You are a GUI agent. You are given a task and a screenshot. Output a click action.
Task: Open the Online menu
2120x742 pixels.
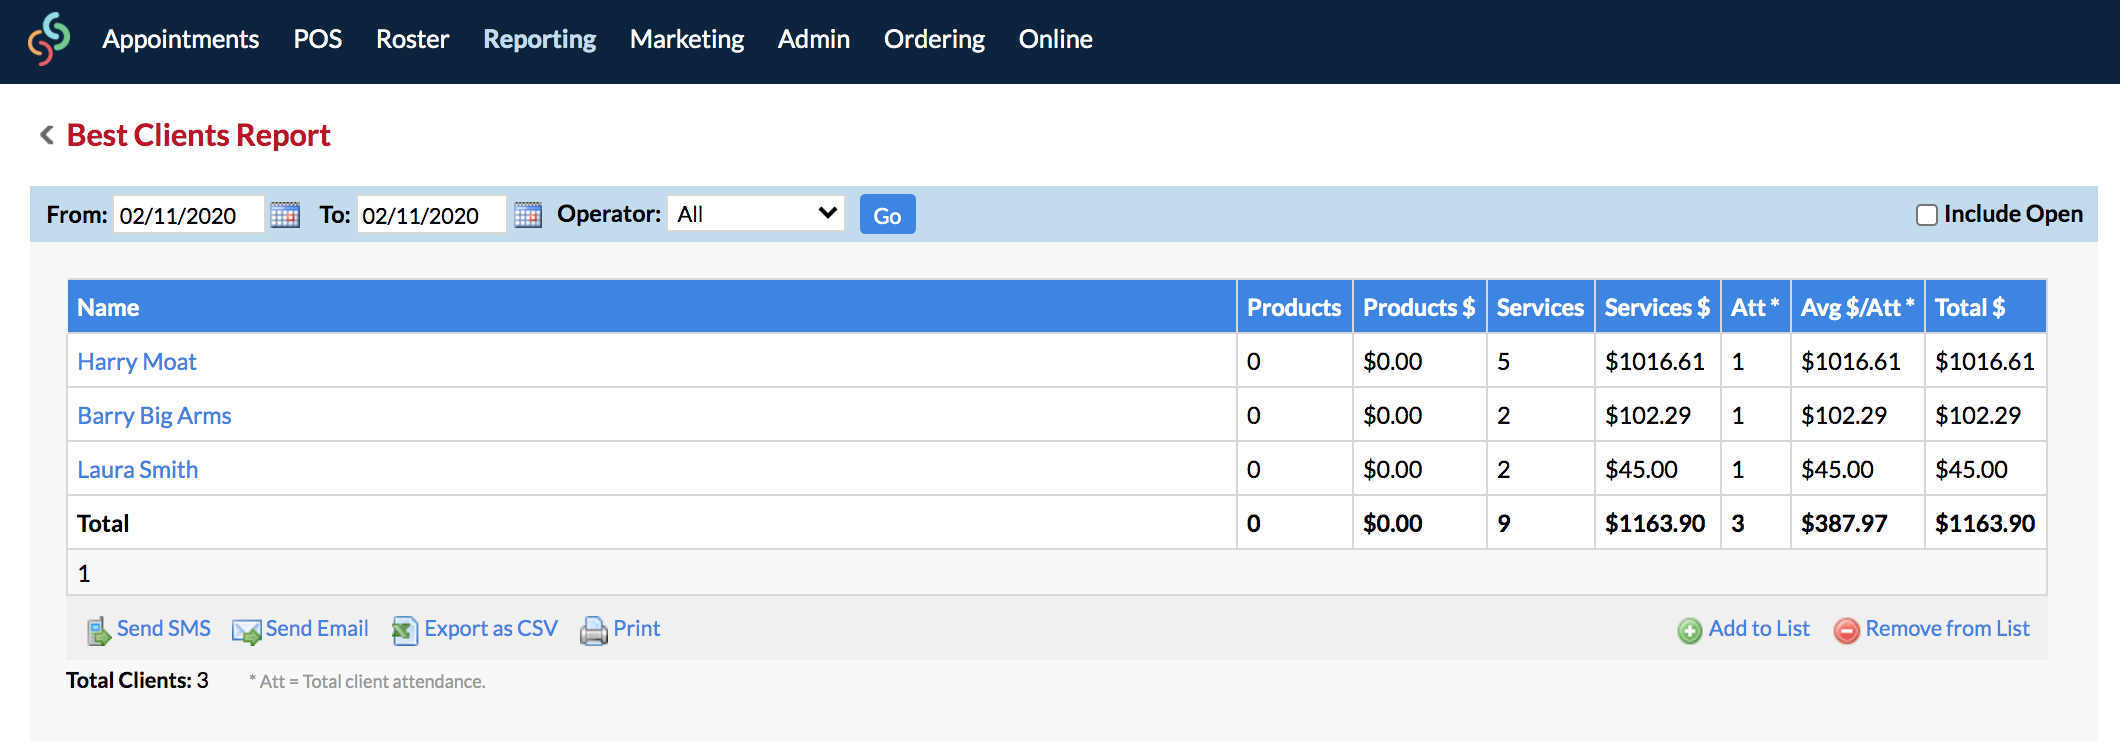(x=1055, y=39)
